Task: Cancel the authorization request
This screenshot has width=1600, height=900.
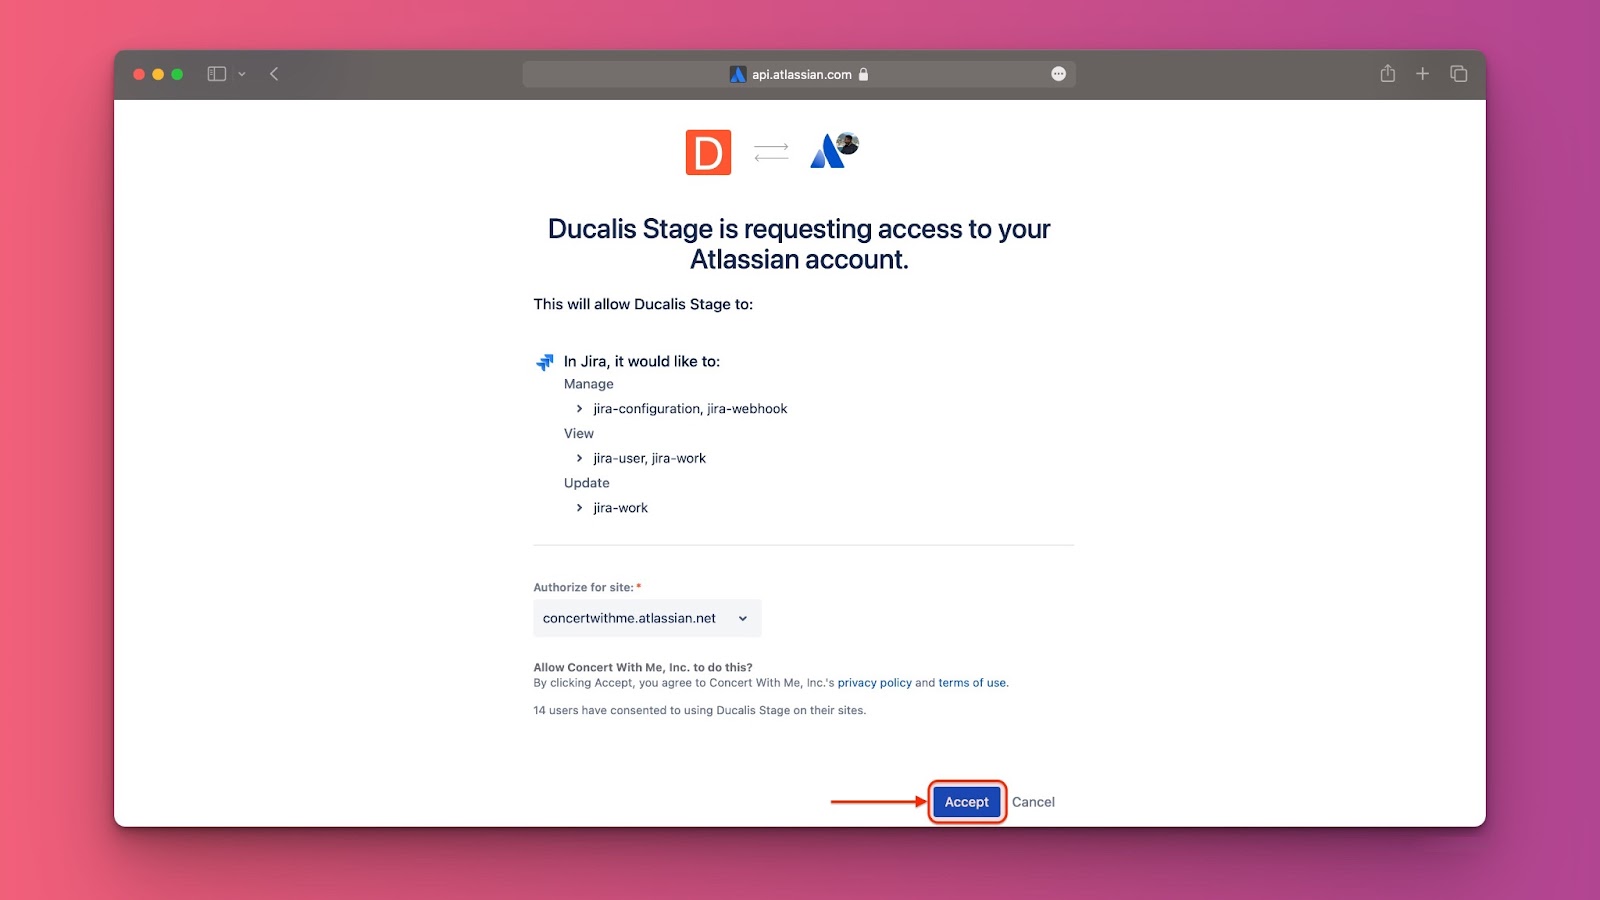Action: click(1033, 802)
